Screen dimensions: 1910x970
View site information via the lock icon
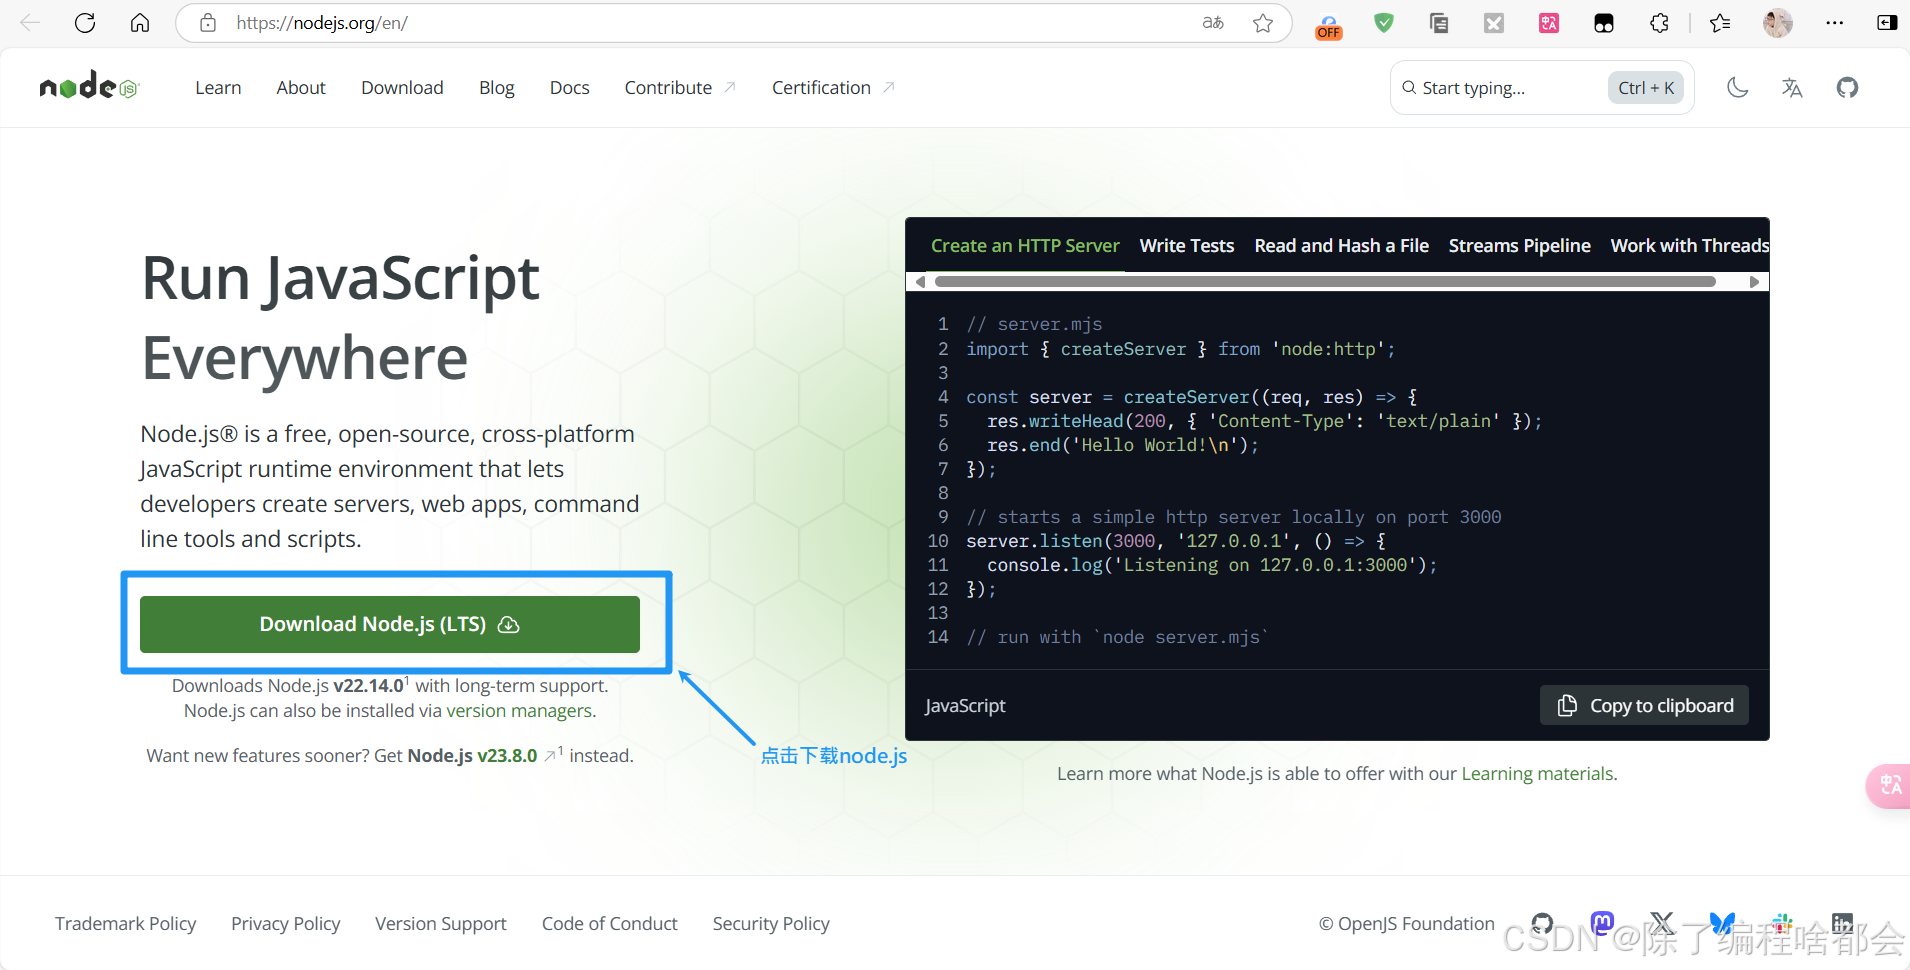point(208,23)
